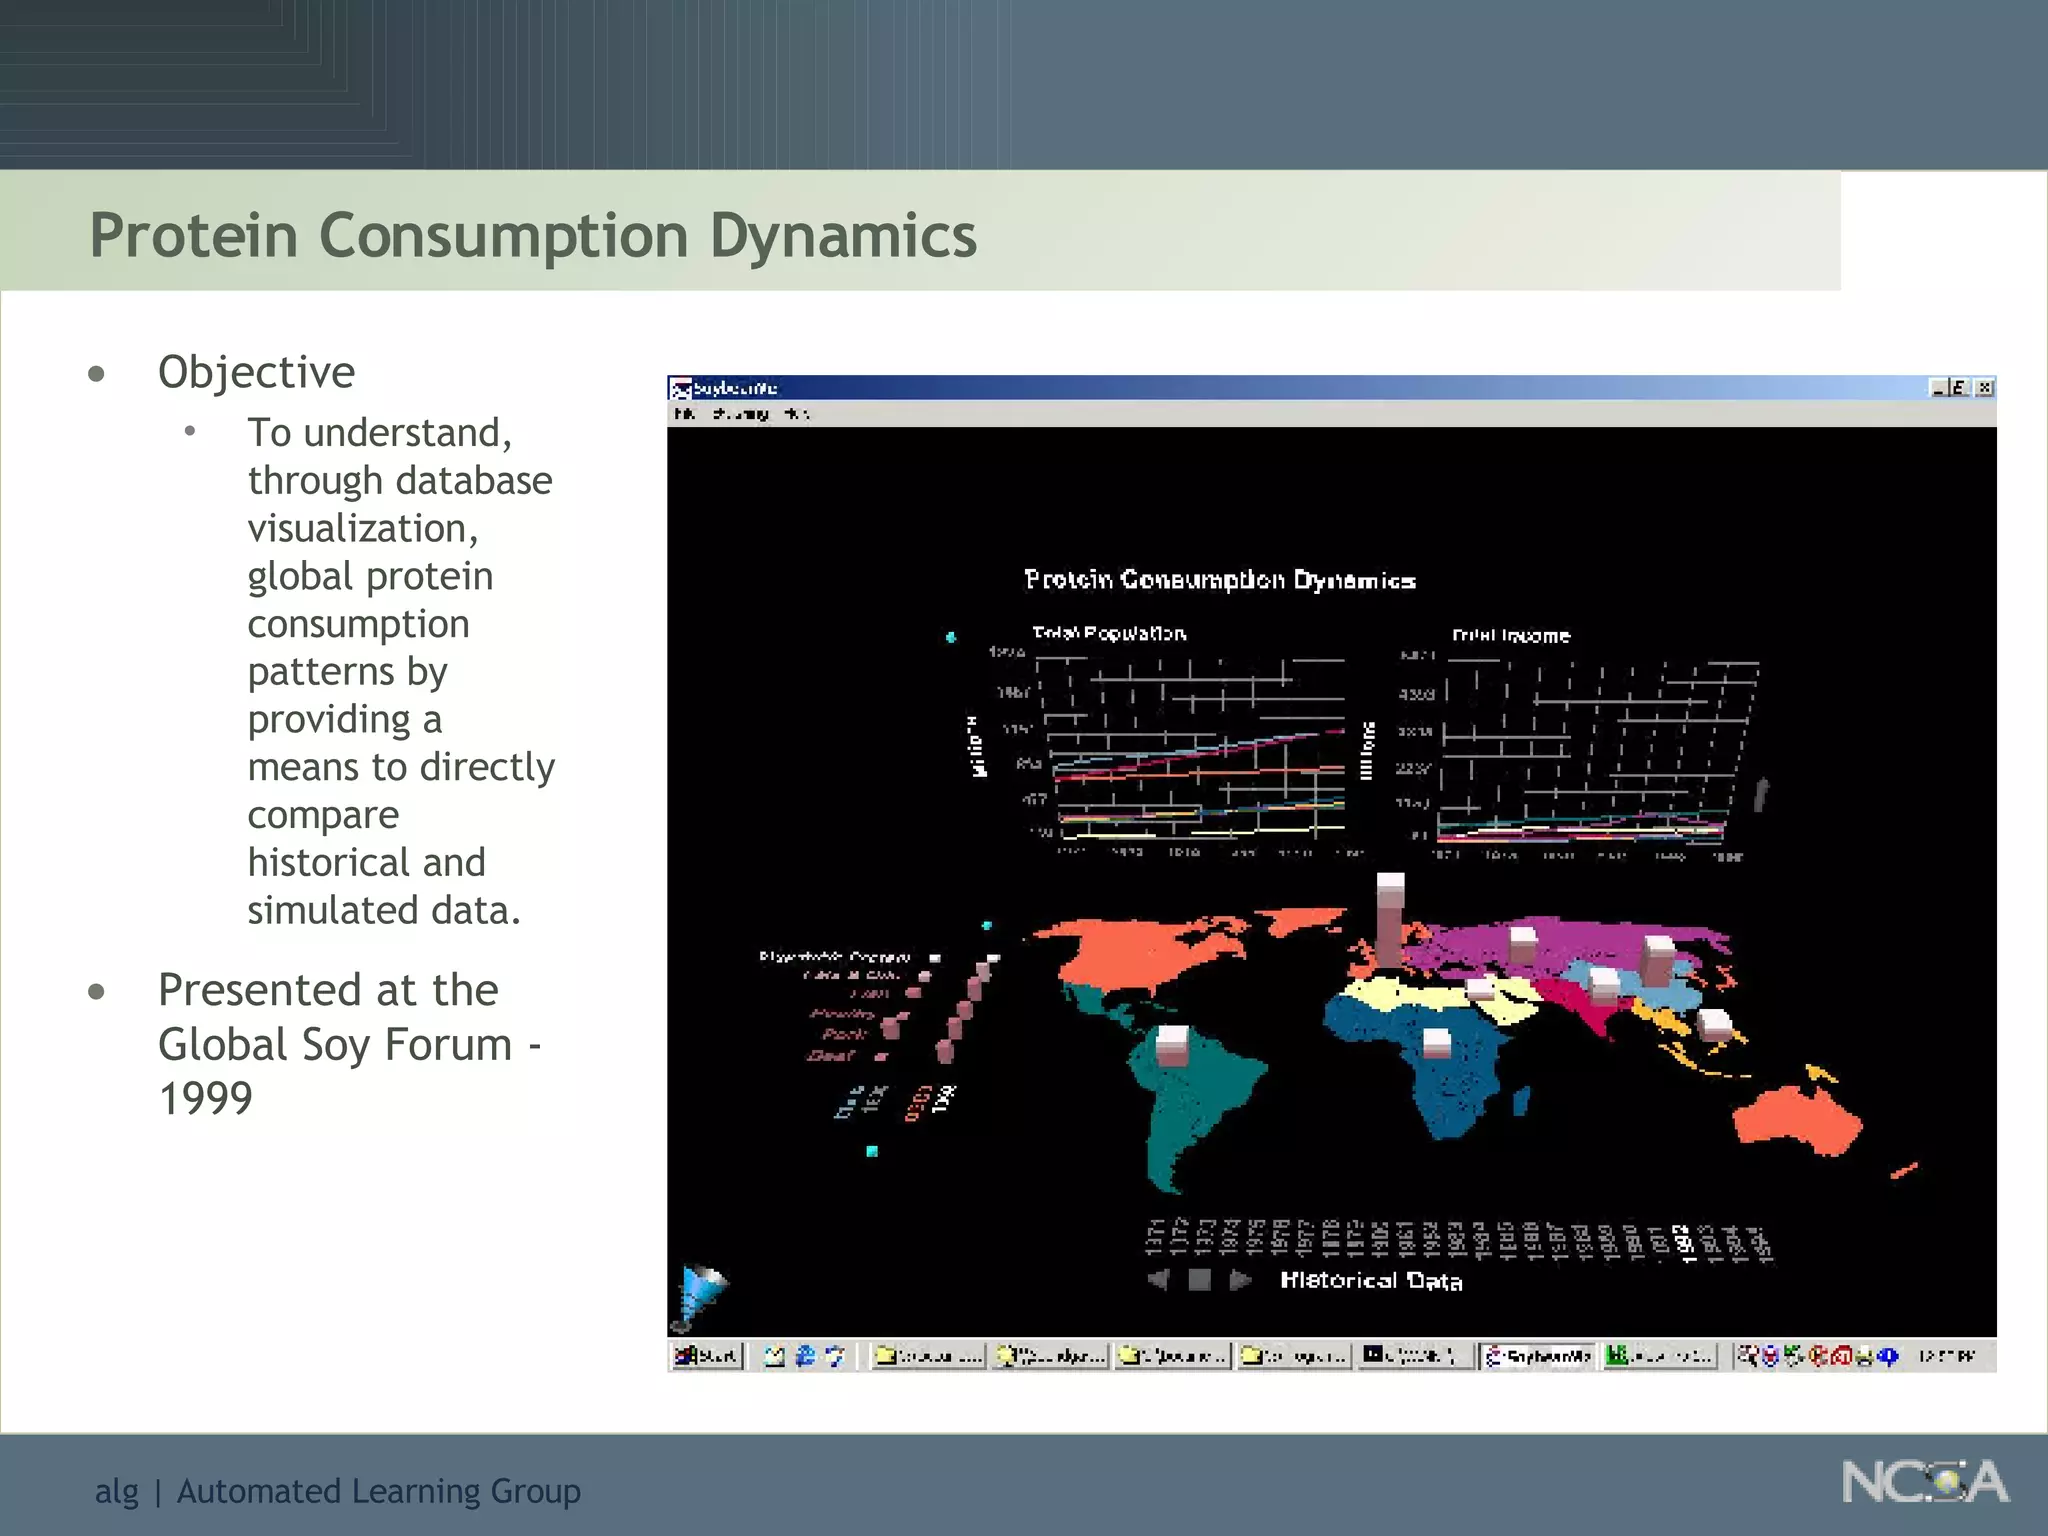This screenshot has height=1536, width=2048.
Task: Click the Australia region on map
Action: (1795, 1120)
